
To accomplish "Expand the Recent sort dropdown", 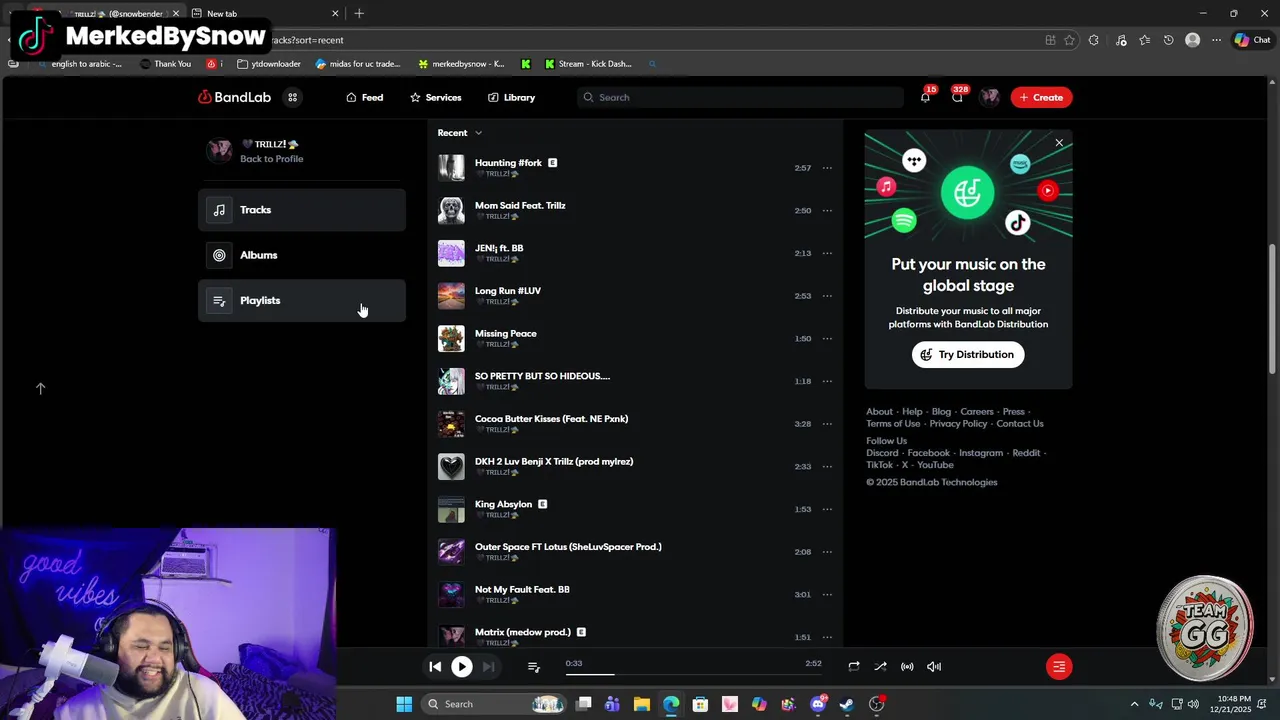I will pos(460,133).
